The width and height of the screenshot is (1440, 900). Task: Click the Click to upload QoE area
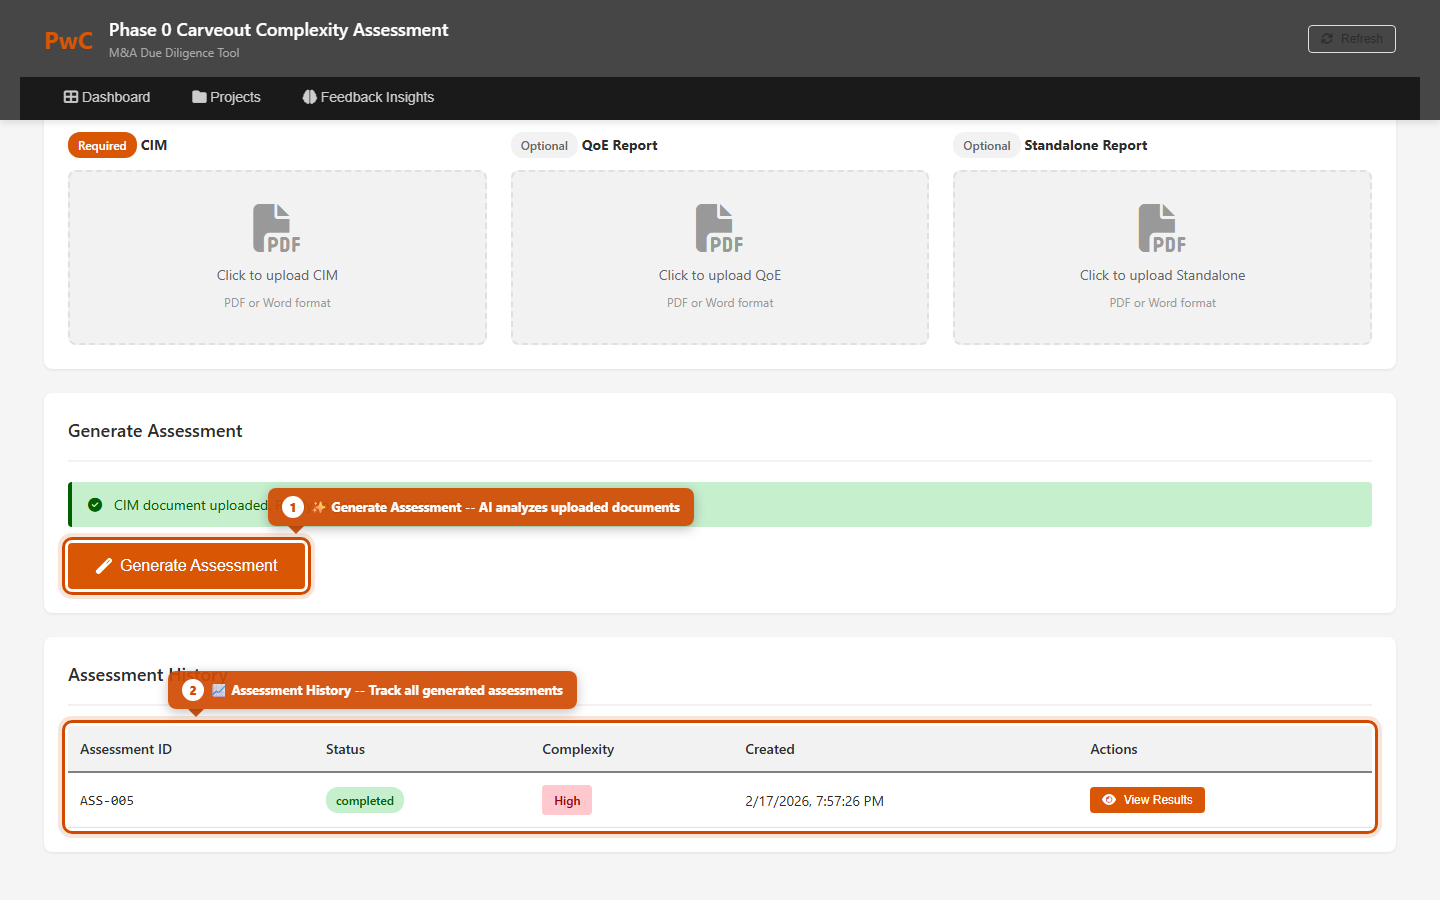[x=719, y=275]
